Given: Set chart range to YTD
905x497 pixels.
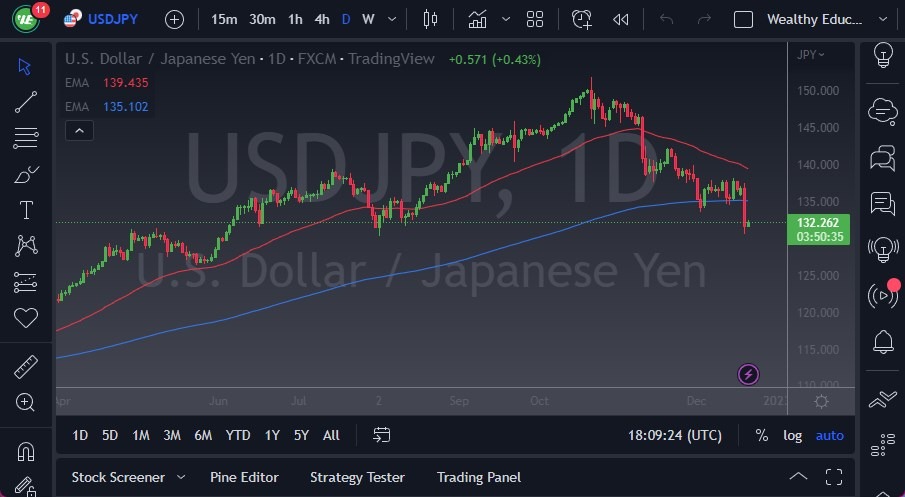Looking at the screenshot, I should (x=238, y=435).
